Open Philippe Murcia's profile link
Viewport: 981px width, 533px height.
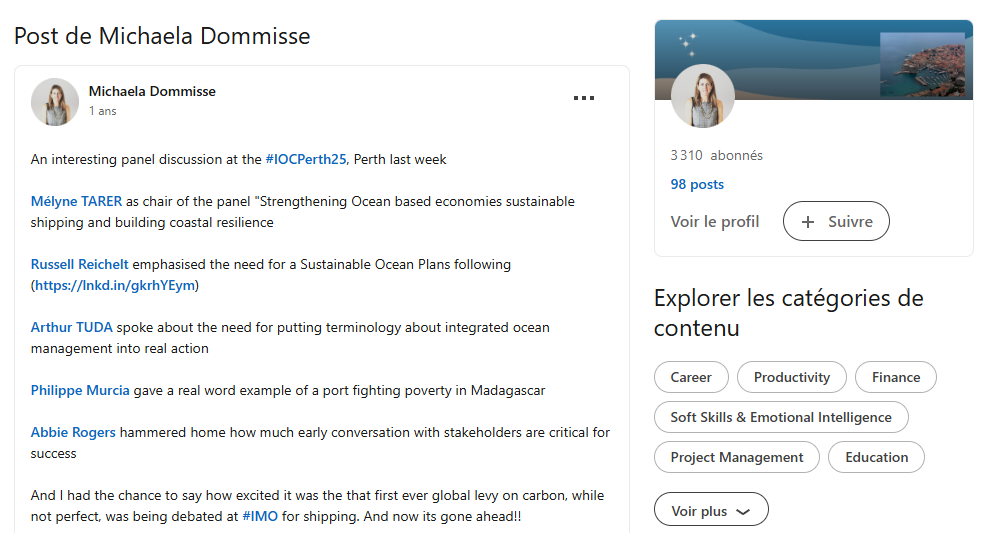click(80, 390)
